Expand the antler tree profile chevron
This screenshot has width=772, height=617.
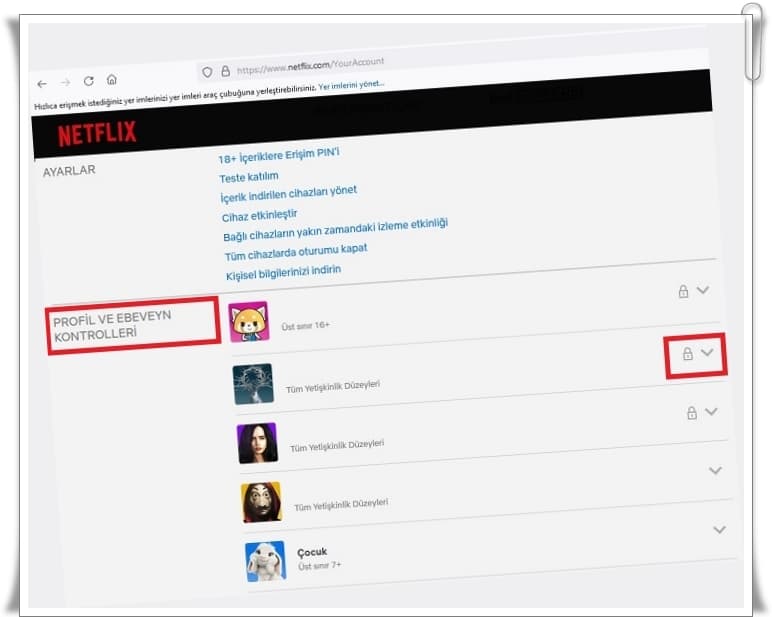click(708, 352)
